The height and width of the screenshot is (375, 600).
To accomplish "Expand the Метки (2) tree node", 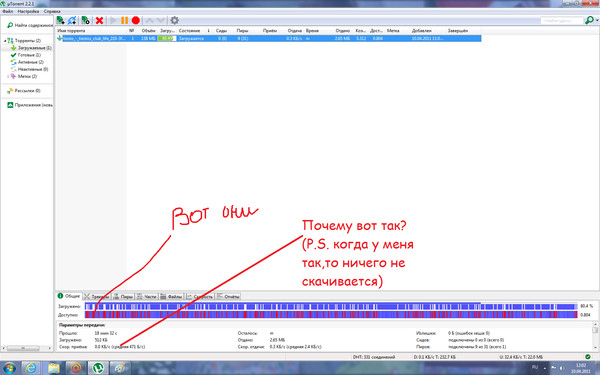I will point(8,77).
